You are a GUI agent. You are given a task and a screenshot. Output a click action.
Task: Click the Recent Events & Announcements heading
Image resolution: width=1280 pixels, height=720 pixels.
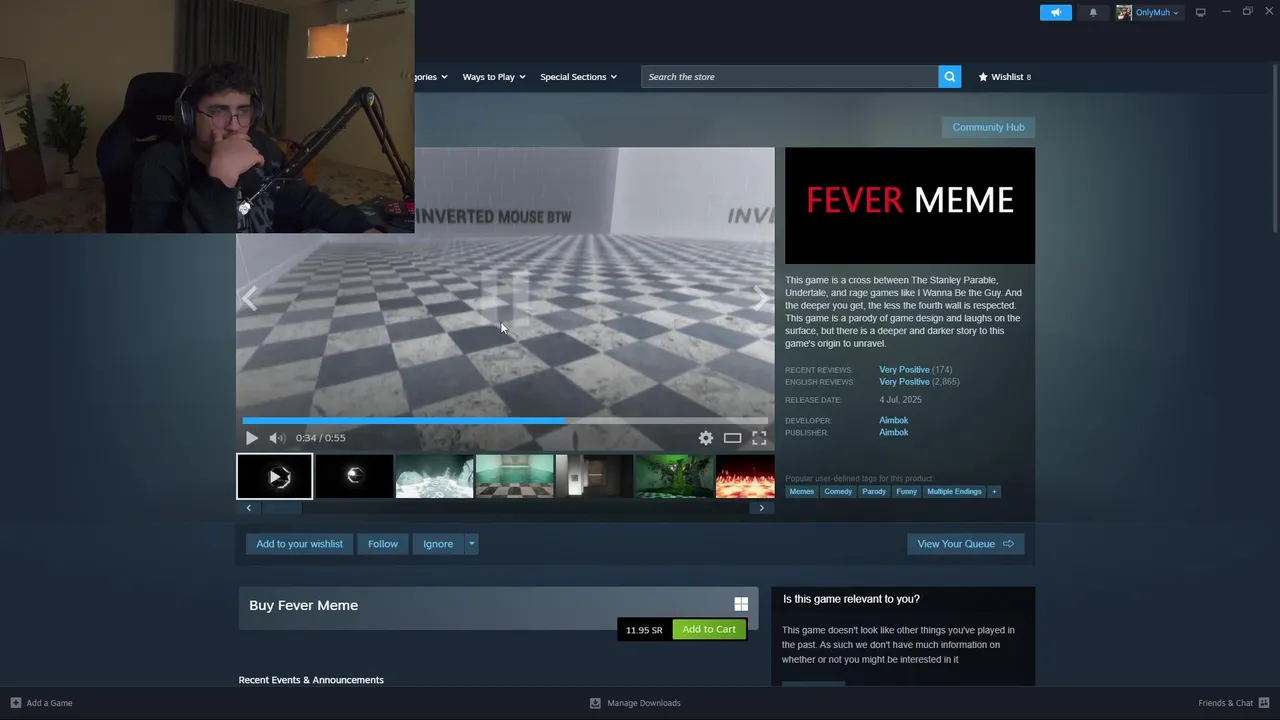pos(311,680)
